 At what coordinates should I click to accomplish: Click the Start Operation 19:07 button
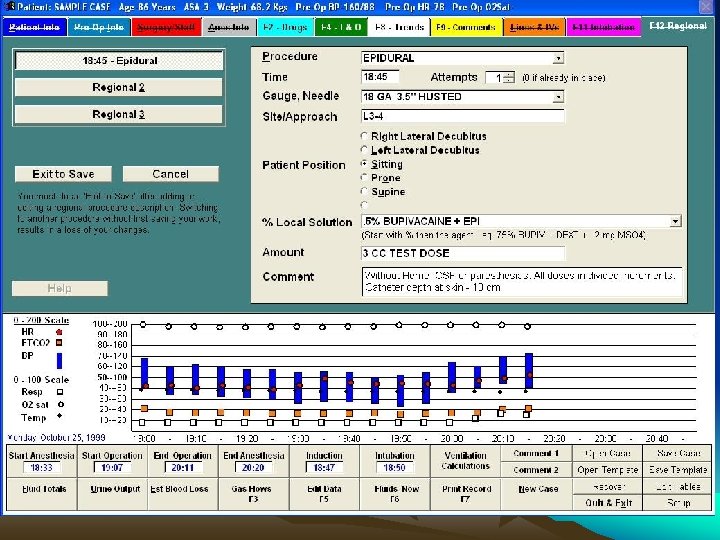[112, 461]
